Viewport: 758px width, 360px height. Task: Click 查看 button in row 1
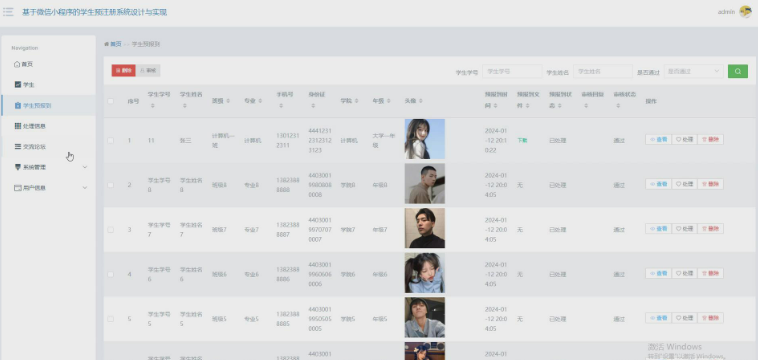[658, 140]
